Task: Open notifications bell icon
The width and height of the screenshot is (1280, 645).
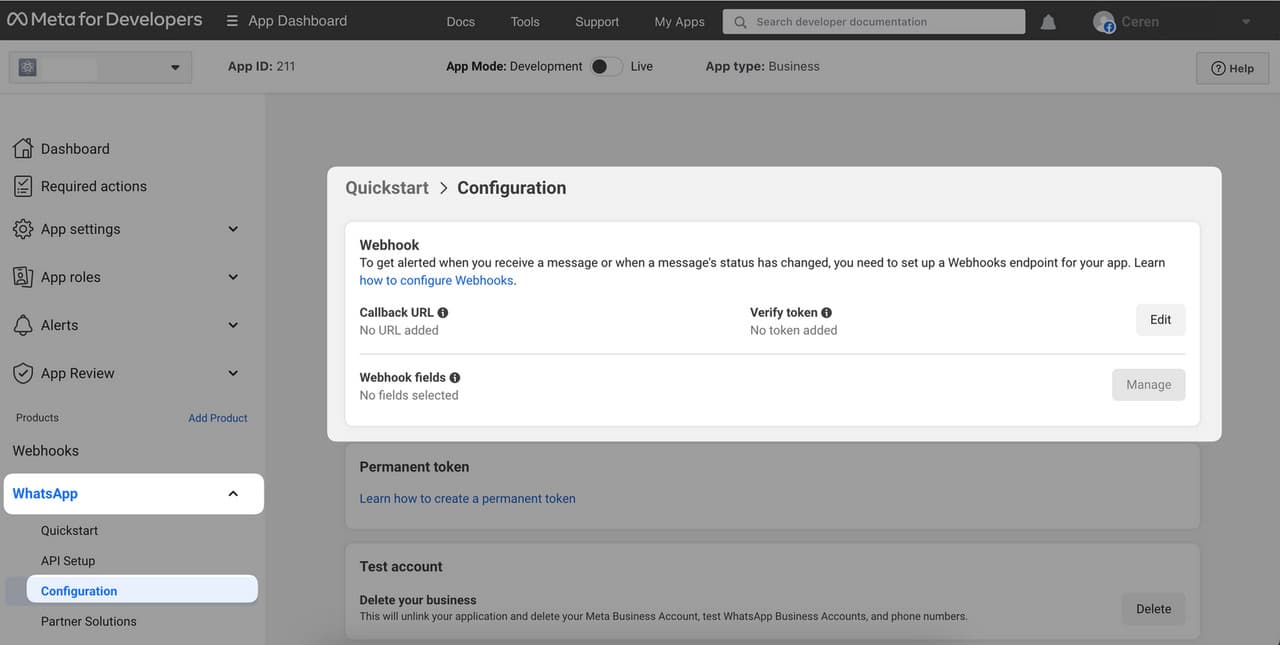Action: pyautogui.click(x=1048, y=22)
